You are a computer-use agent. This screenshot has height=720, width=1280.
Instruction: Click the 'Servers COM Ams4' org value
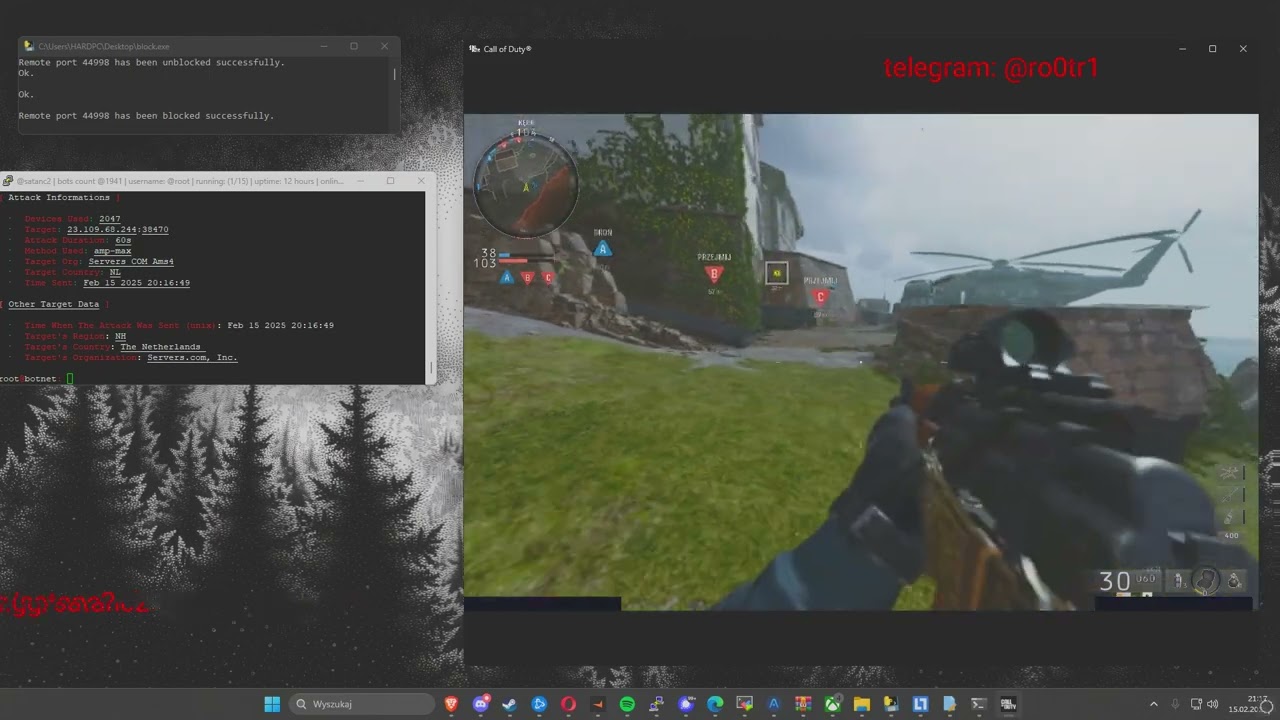131,262
